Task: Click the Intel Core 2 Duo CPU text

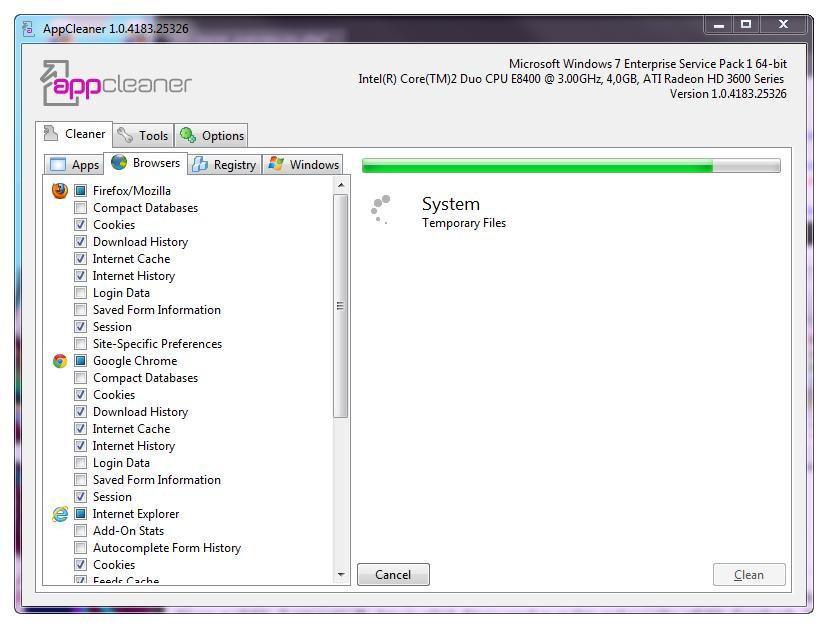Action: [x=571, y=79]
